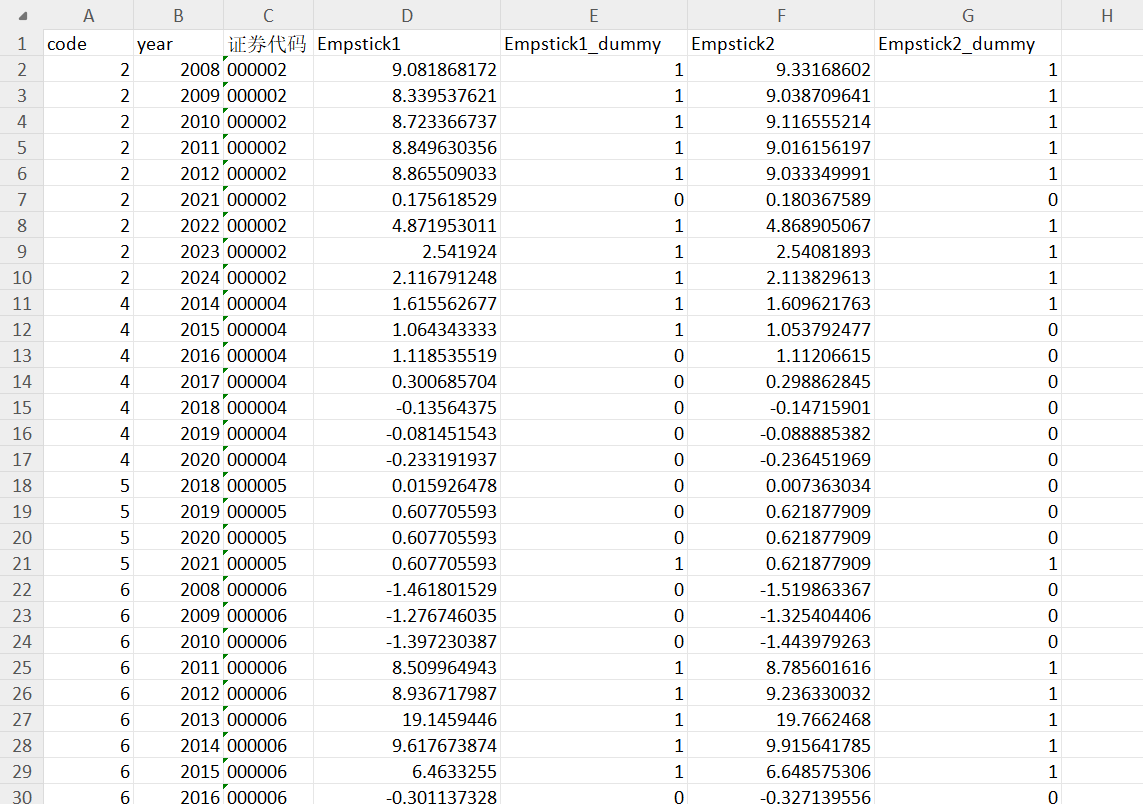The image size is (1143, 804).
Task: Select cell with value -1.461801529
Action: (407, 590)
